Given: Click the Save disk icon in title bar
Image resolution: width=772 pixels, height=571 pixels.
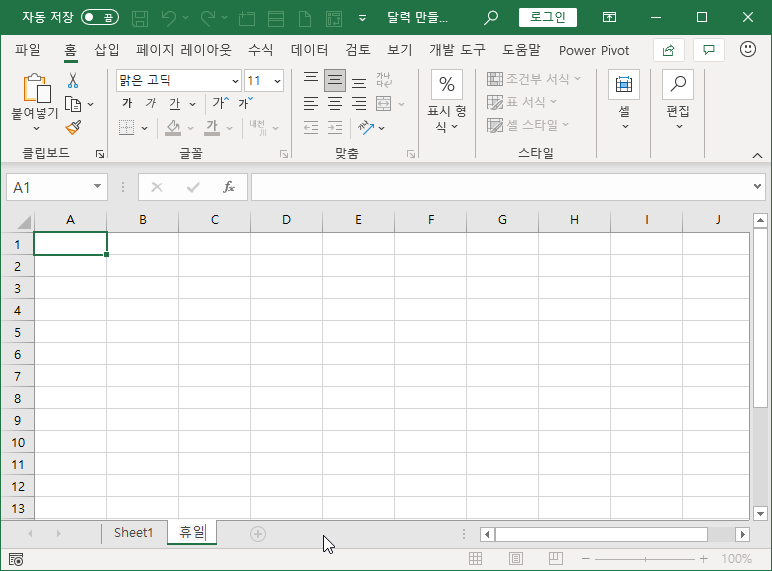Looking at the screenshot, I should click(140, 19).
